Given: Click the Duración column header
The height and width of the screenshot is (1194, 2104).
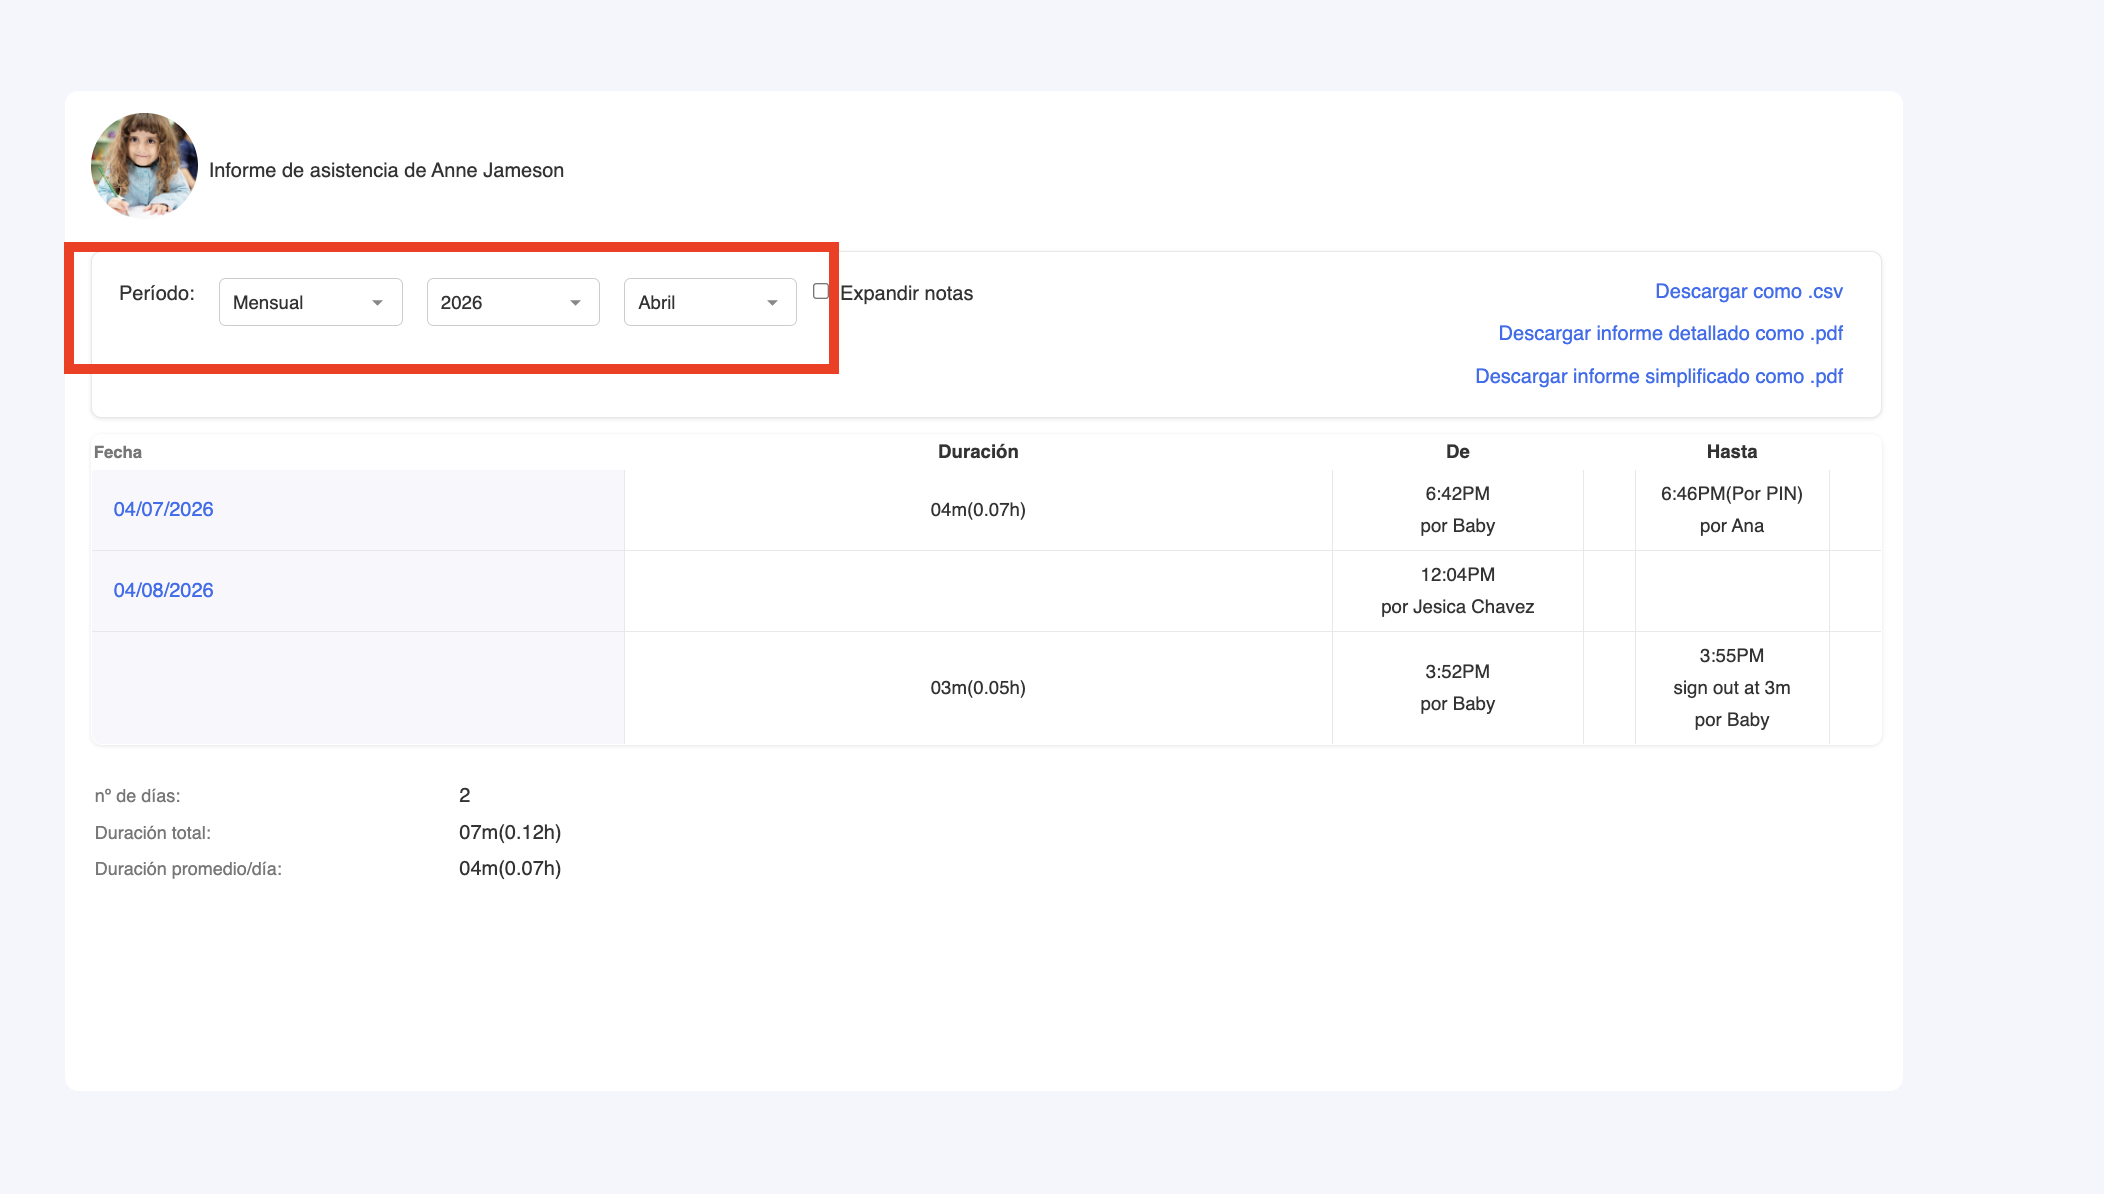Looking at the screenshot, I should (x=977, y=451).
